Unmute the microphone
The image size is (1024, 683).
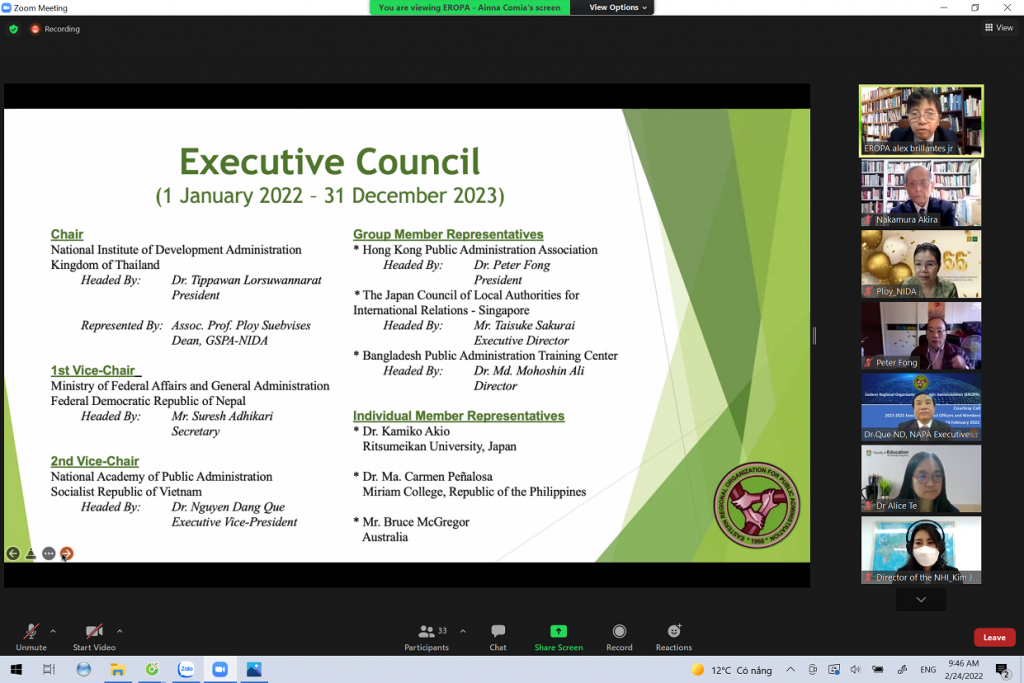point(31,637)
